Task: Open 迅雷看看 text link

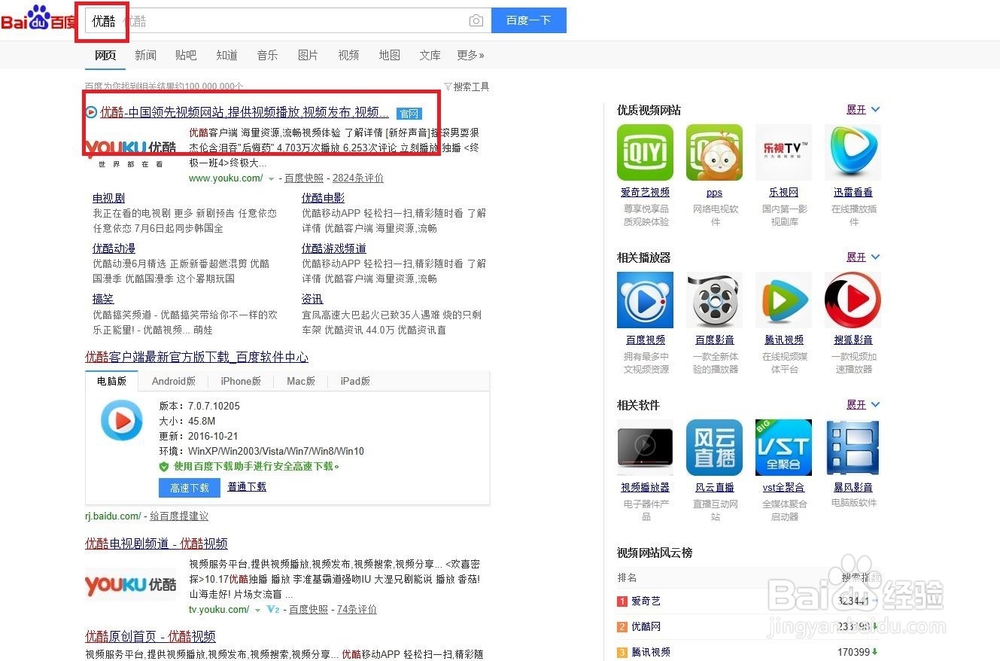Action: click(853, 193)
